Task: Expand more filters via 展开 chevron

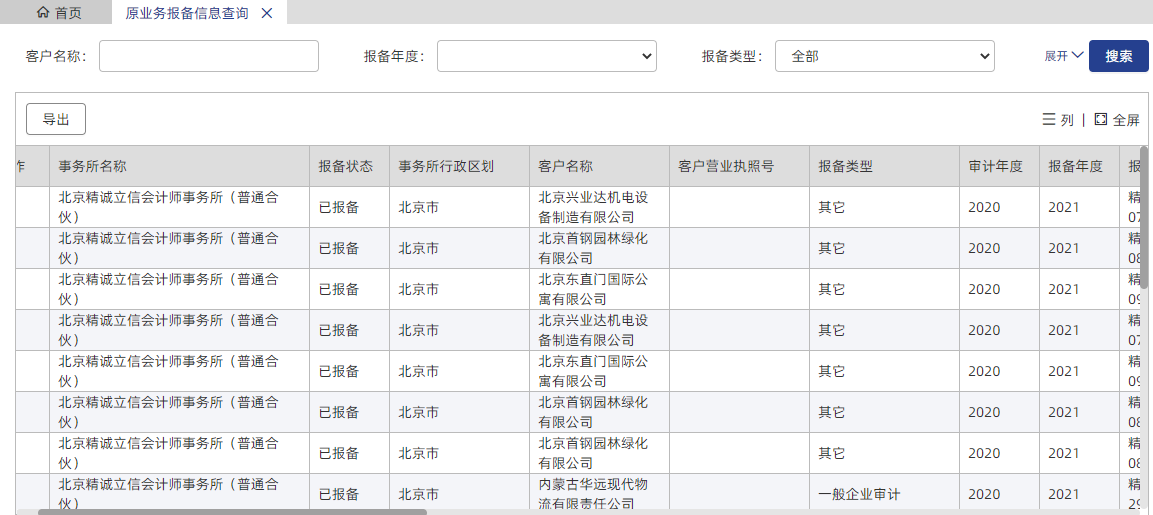Action: coord(1077,56)
